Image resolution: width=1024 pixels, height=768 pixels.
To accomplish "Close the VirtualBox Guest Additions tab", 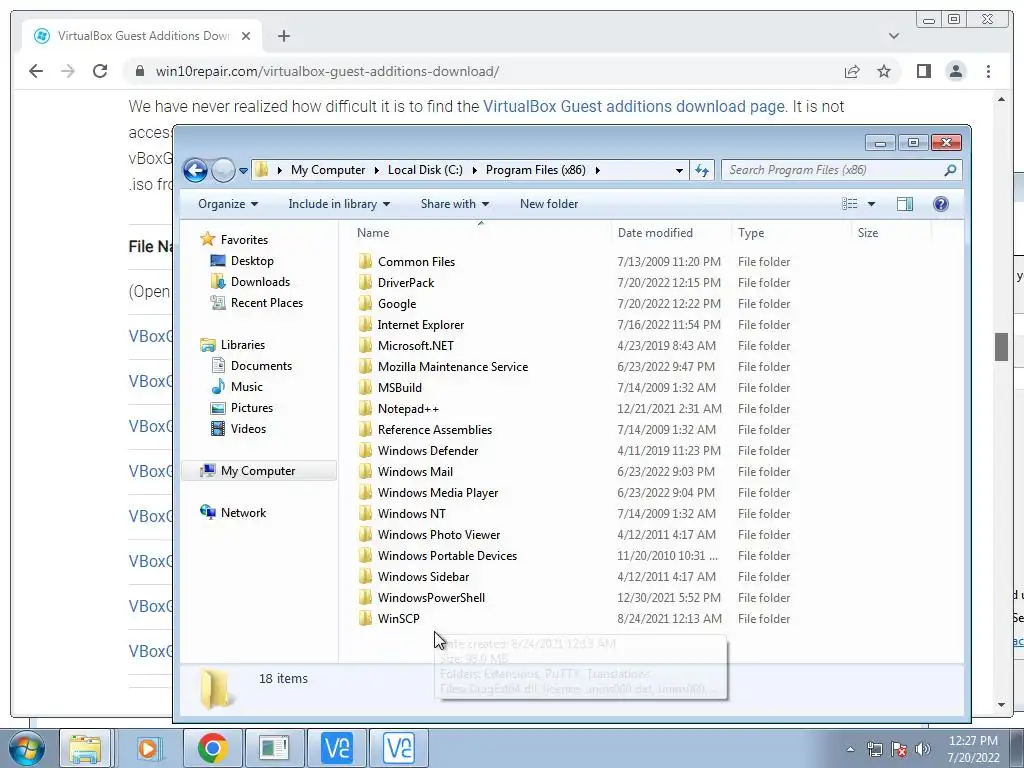I will click(x=246, y=36).
